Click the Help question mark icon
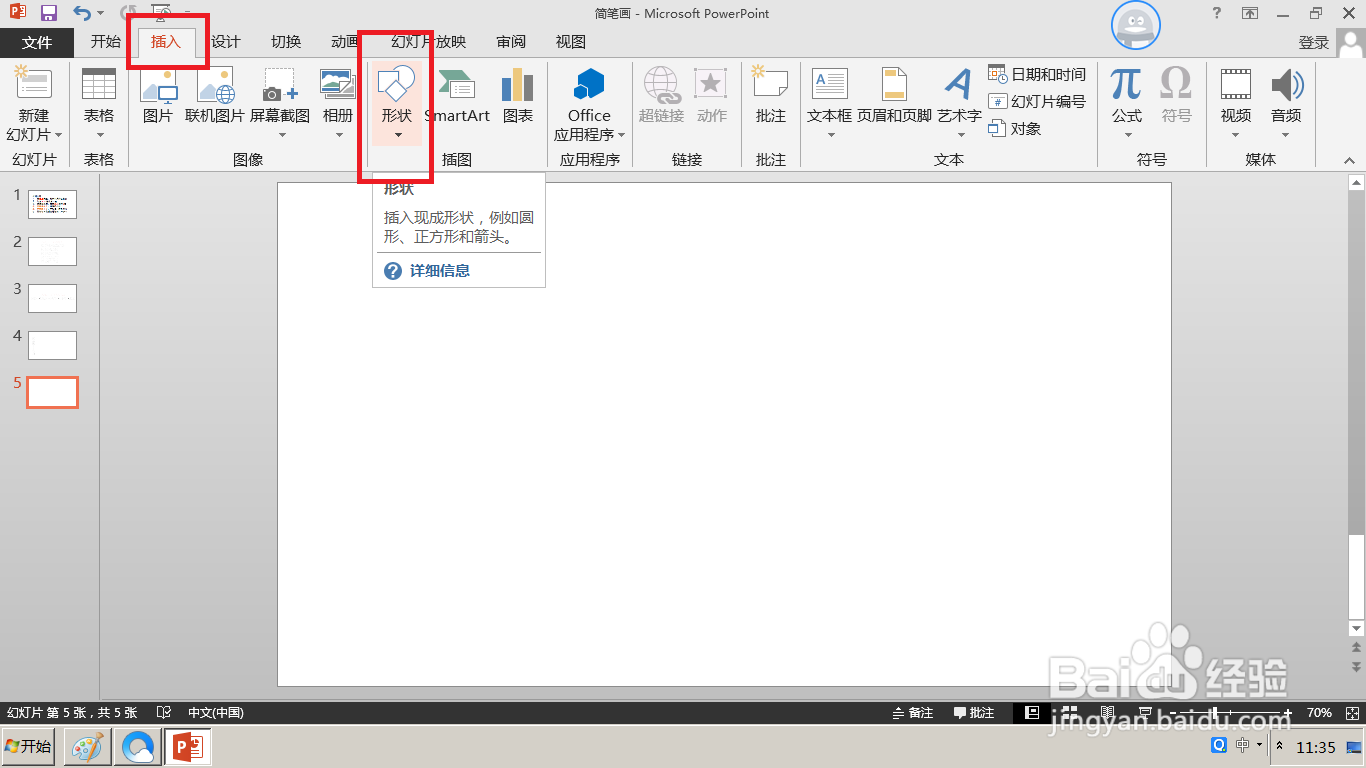 click(1216, 13)
